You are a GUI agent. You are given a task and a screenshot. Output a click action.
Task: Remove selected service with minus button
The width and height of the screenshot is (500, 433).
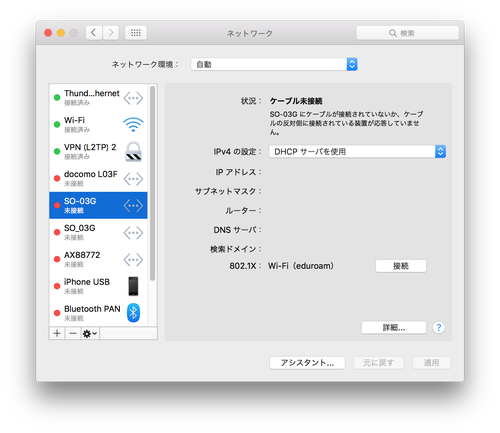click(73, 333)
